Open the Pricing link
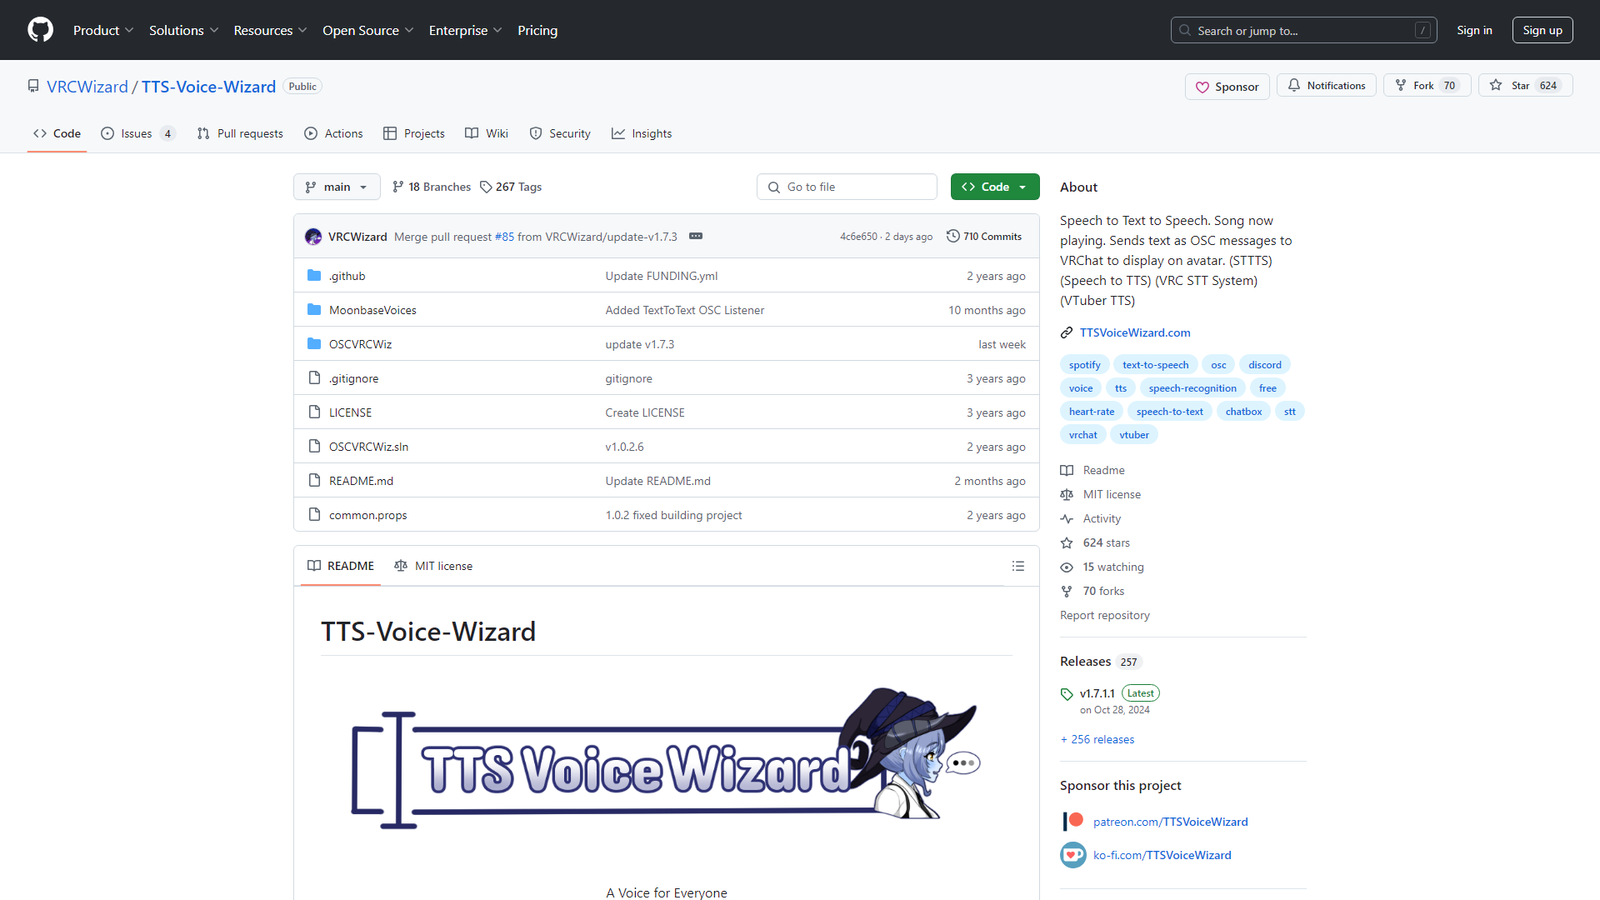1600x900 pixels. click(538, 31)
